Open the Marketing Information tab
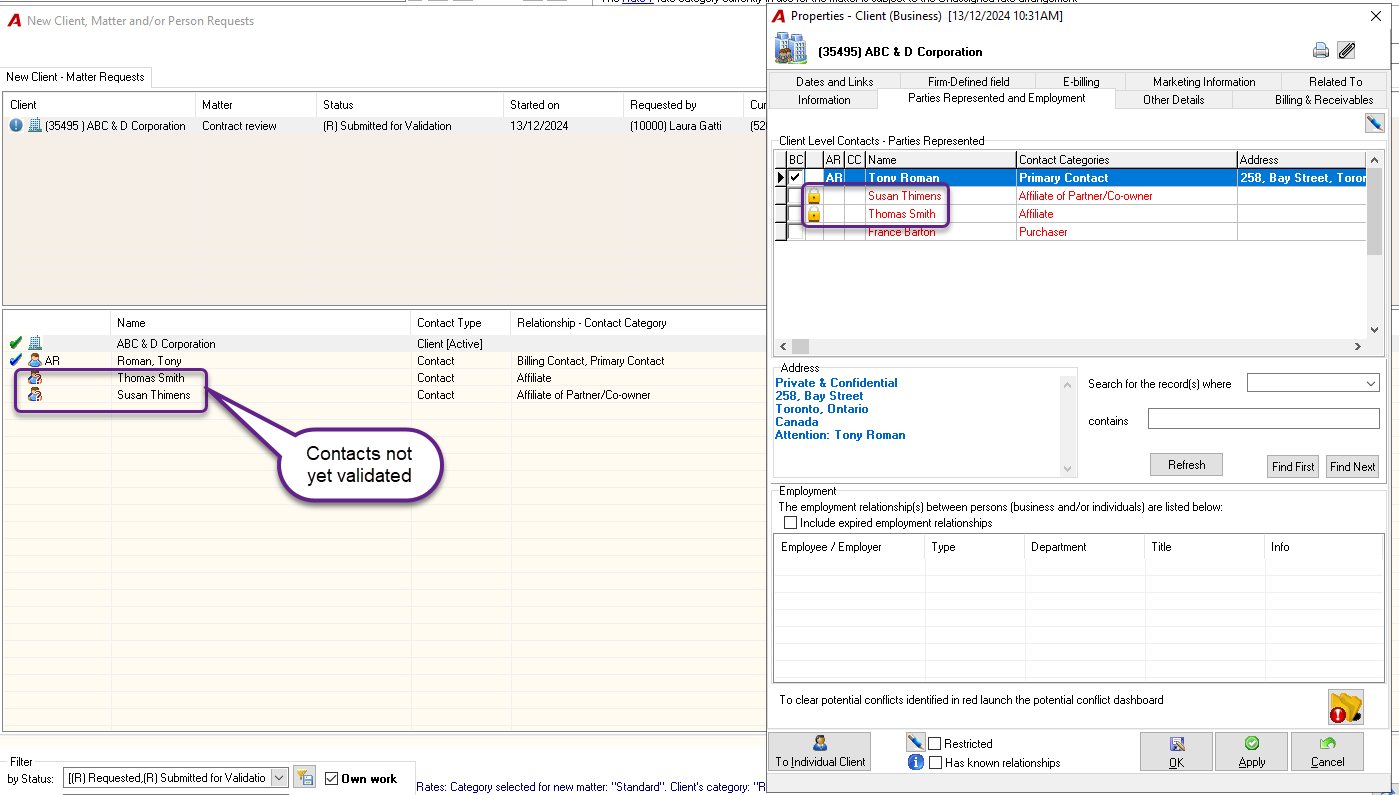1399x795 pixels. point(1204,82)
